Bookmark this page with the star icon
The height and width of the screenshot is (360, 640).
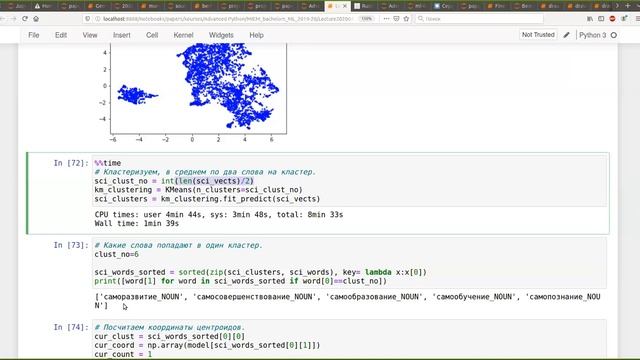(406, 19)
